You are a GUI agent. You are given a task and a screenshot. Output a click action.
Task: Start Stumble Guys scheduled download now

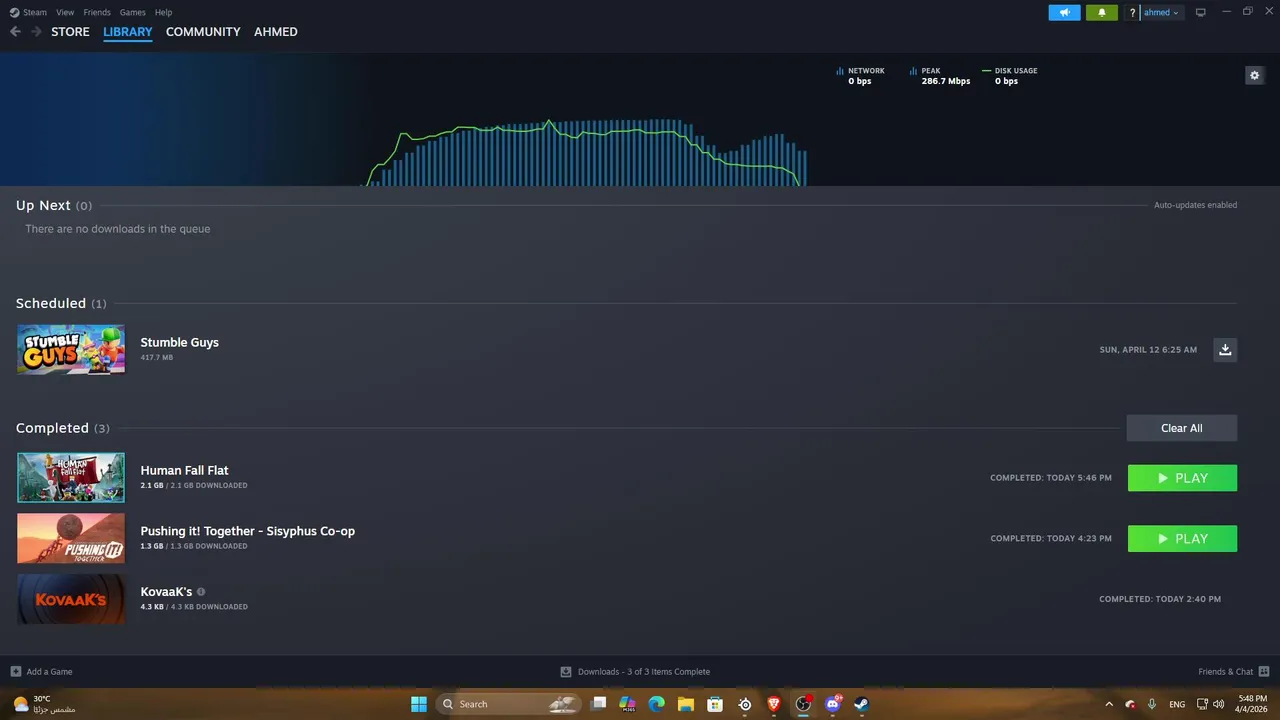1225,349
